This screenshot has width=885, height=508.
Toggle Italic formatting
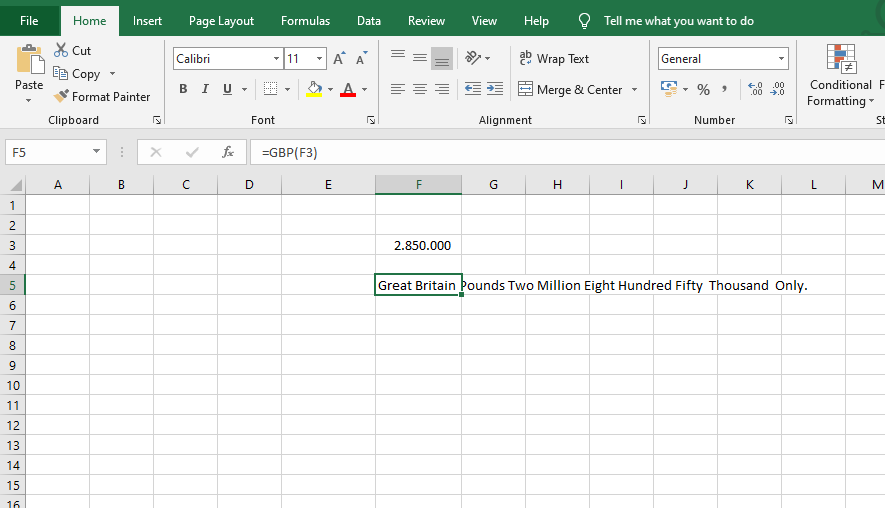205,89
